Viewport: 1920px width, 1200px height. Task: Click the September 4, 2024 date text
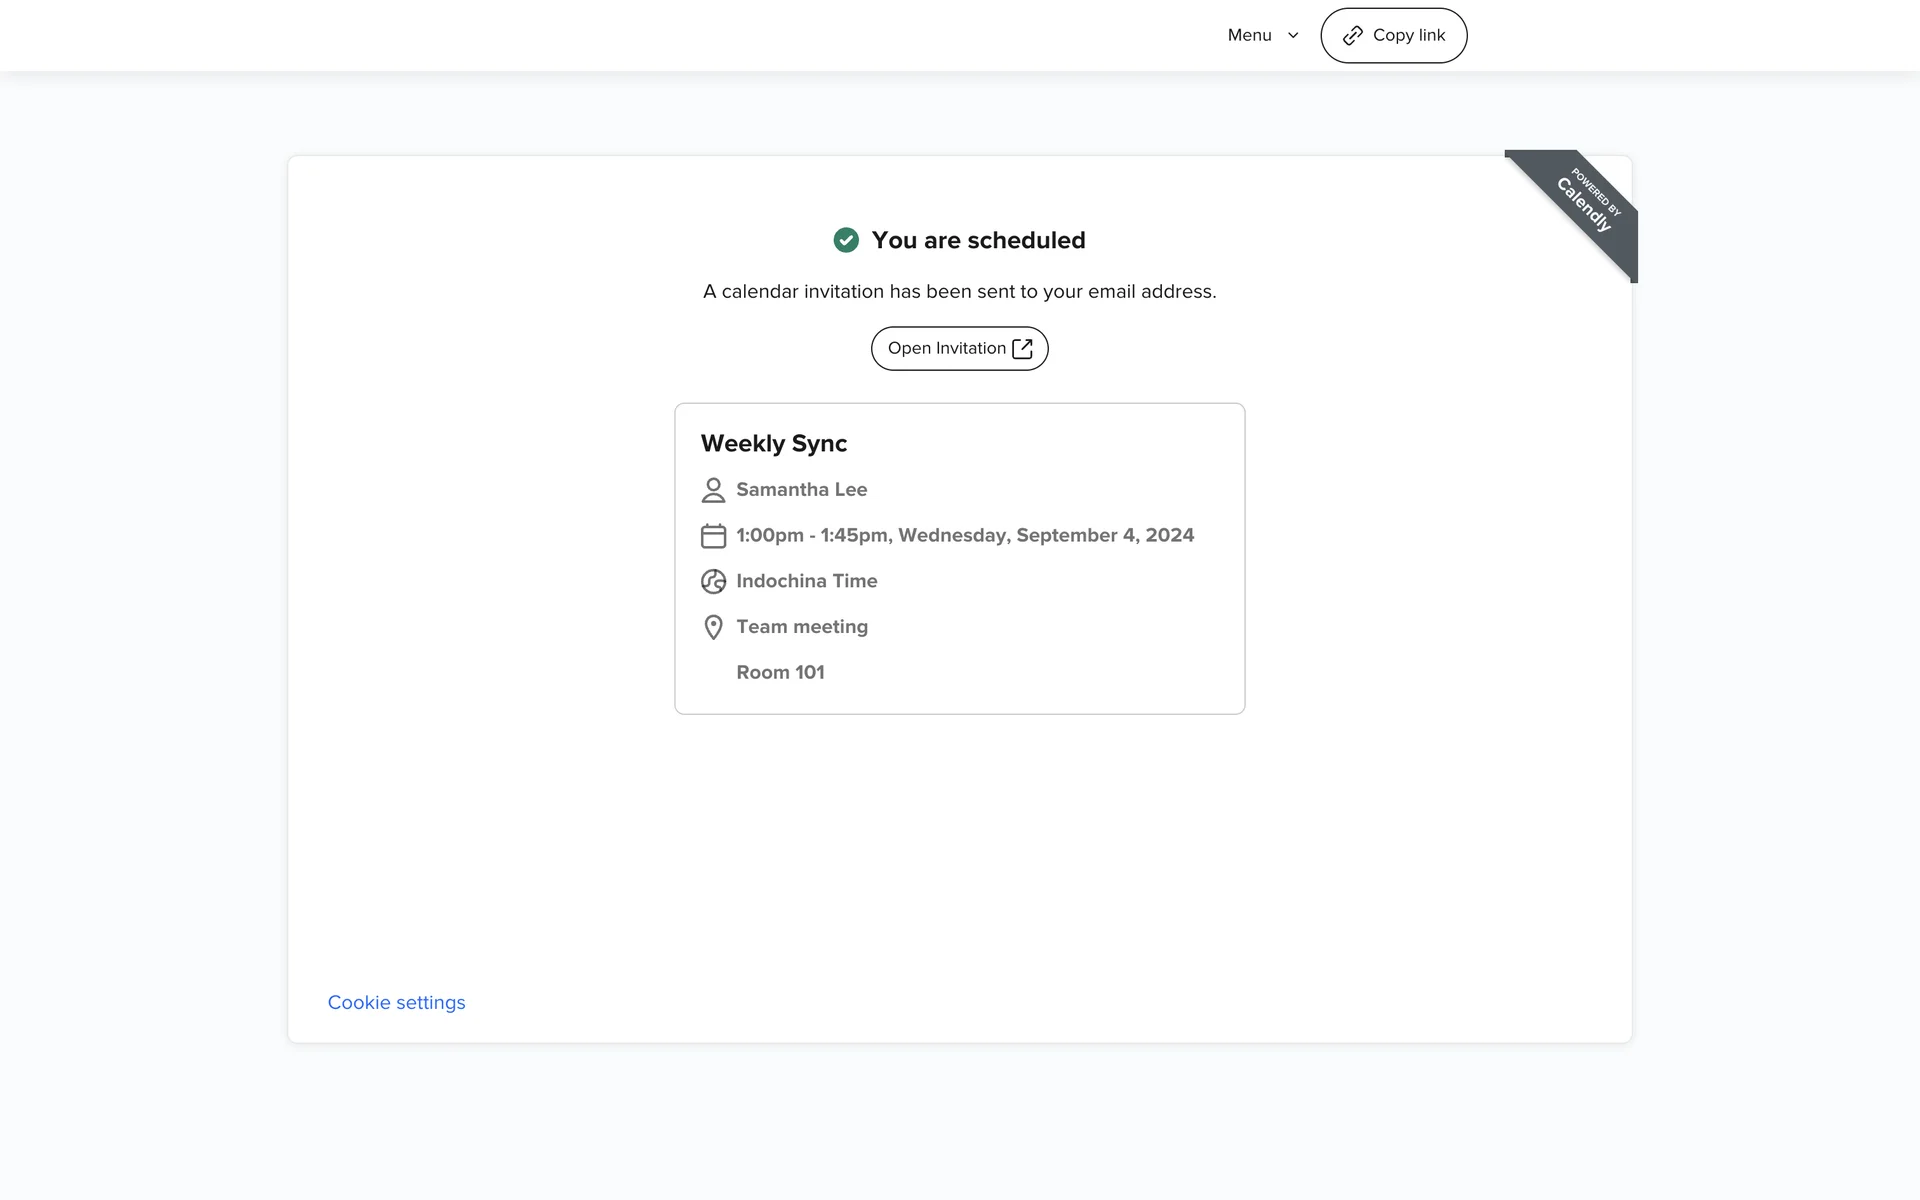(x=1105, y=535)
